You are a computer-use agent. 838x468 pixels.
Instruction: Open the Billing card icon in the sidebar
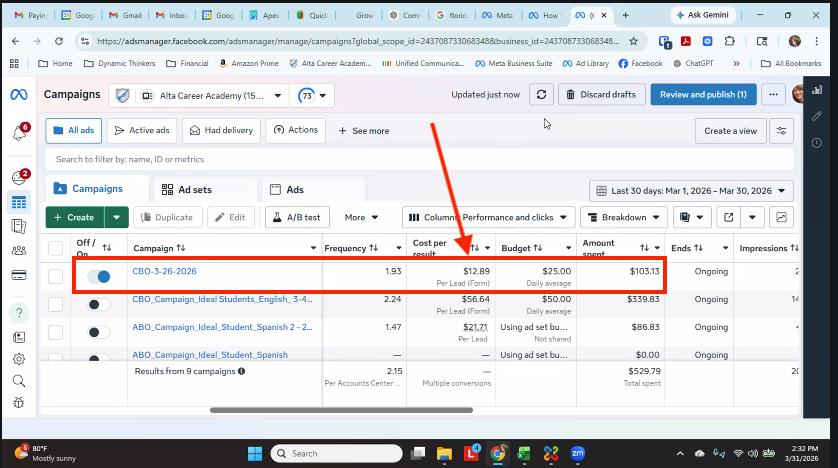click(19, 276)
